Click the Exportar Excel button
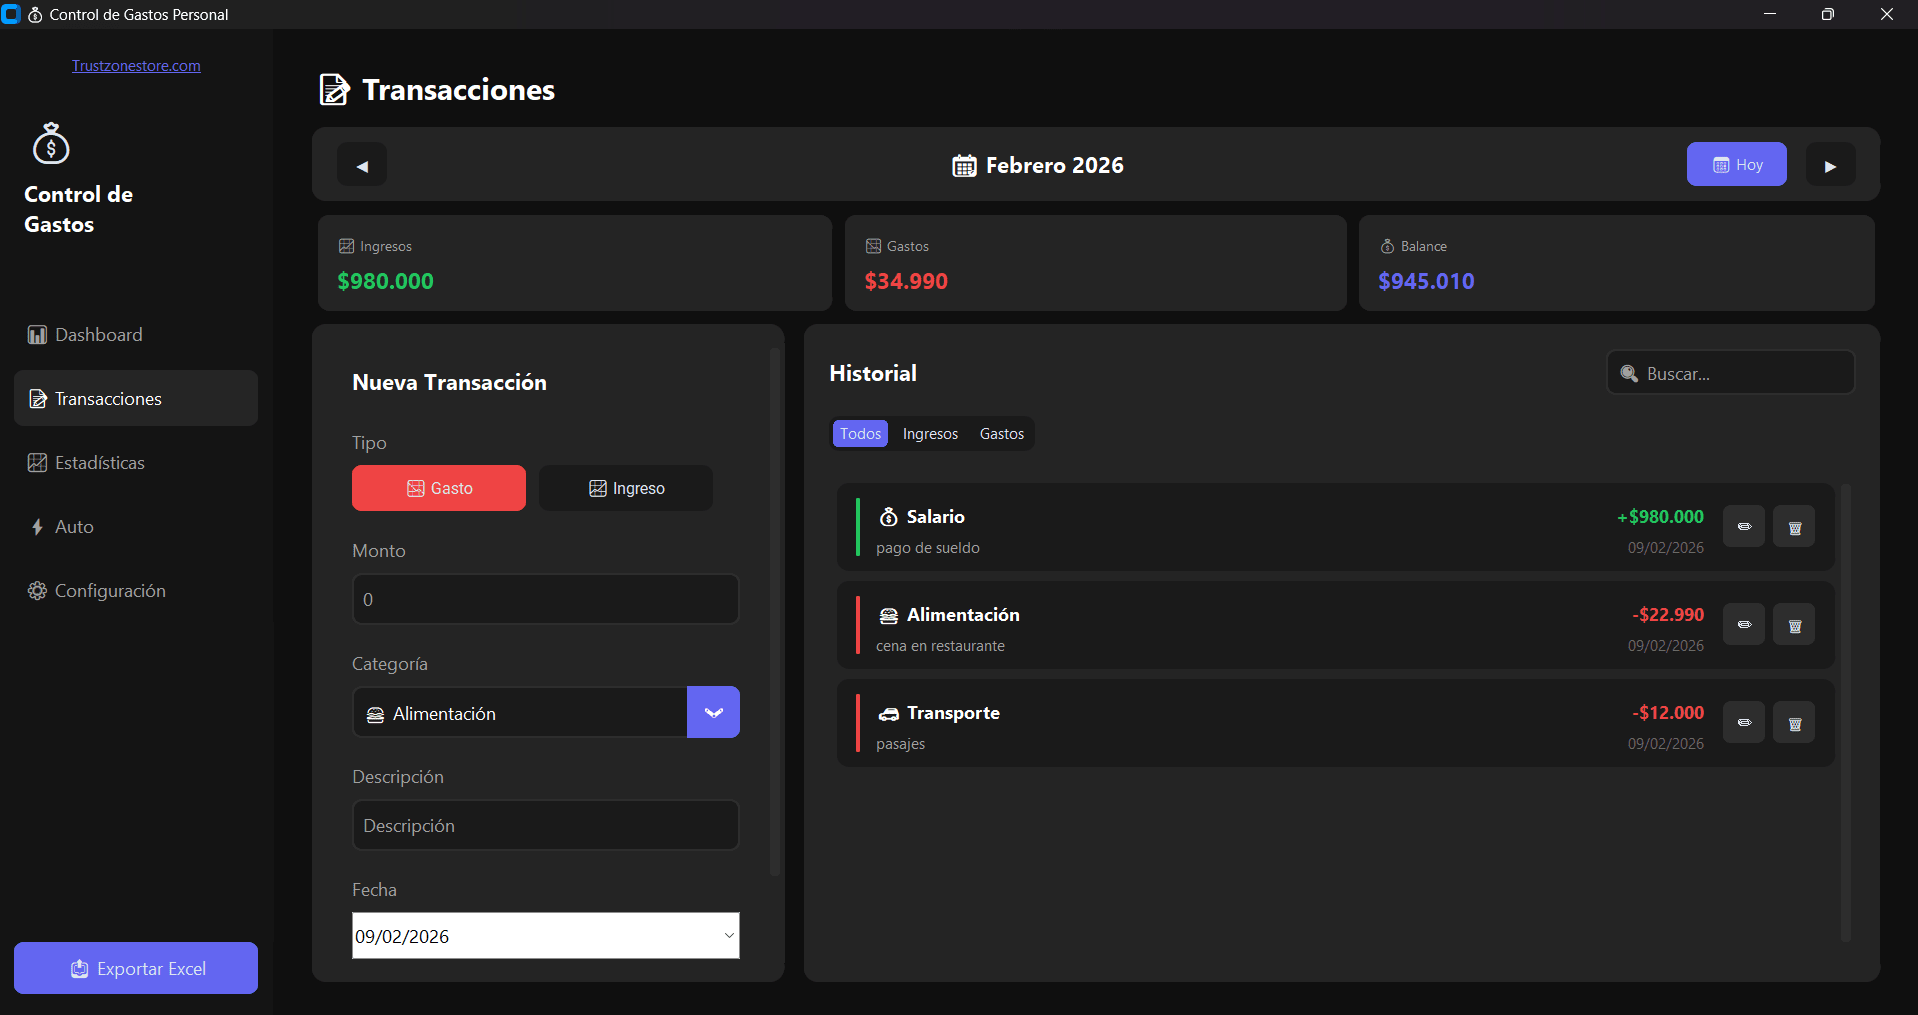Screen dimensions: 1918x1015 click(135, 967)
